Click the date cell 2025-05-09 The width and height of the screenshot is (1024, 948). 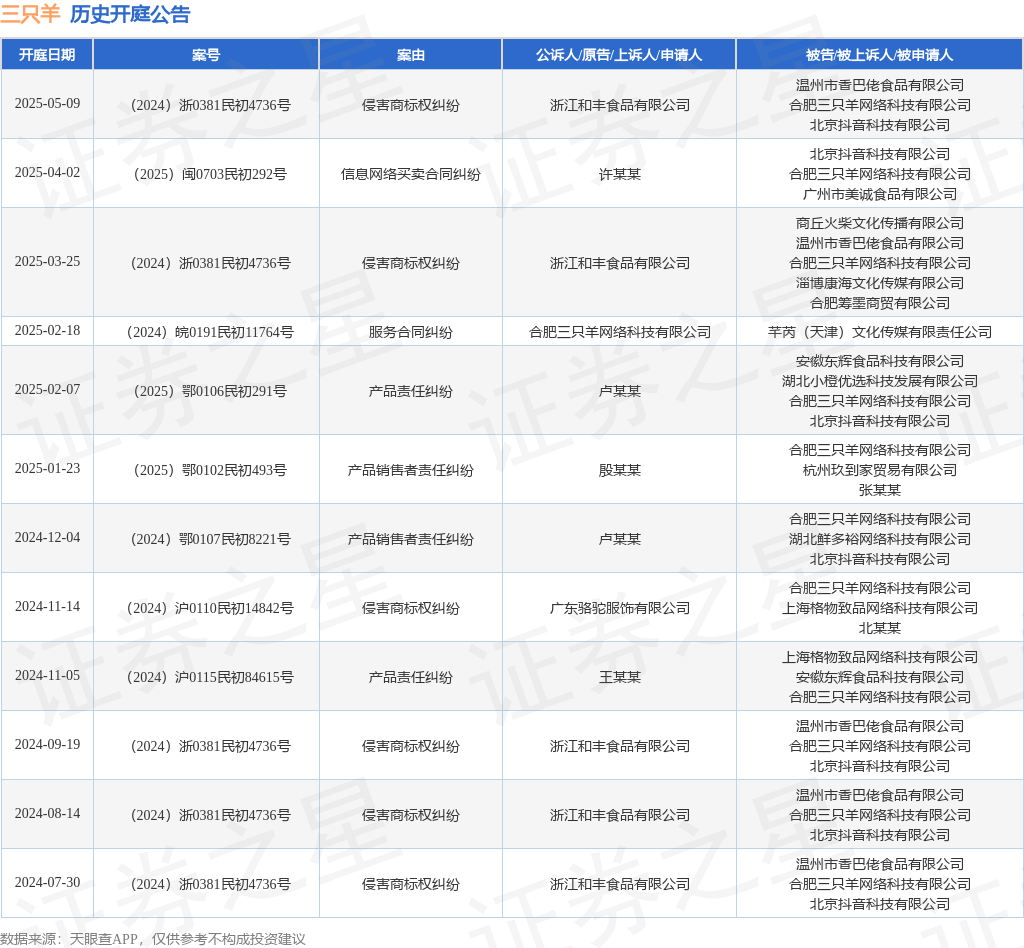pos(47,104)
